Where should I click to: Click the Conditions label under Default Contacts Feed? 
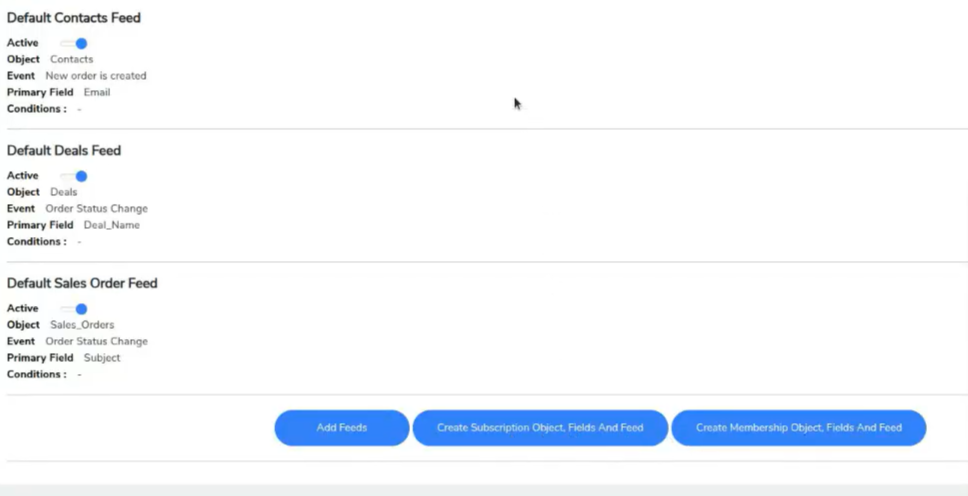(37, 109)
